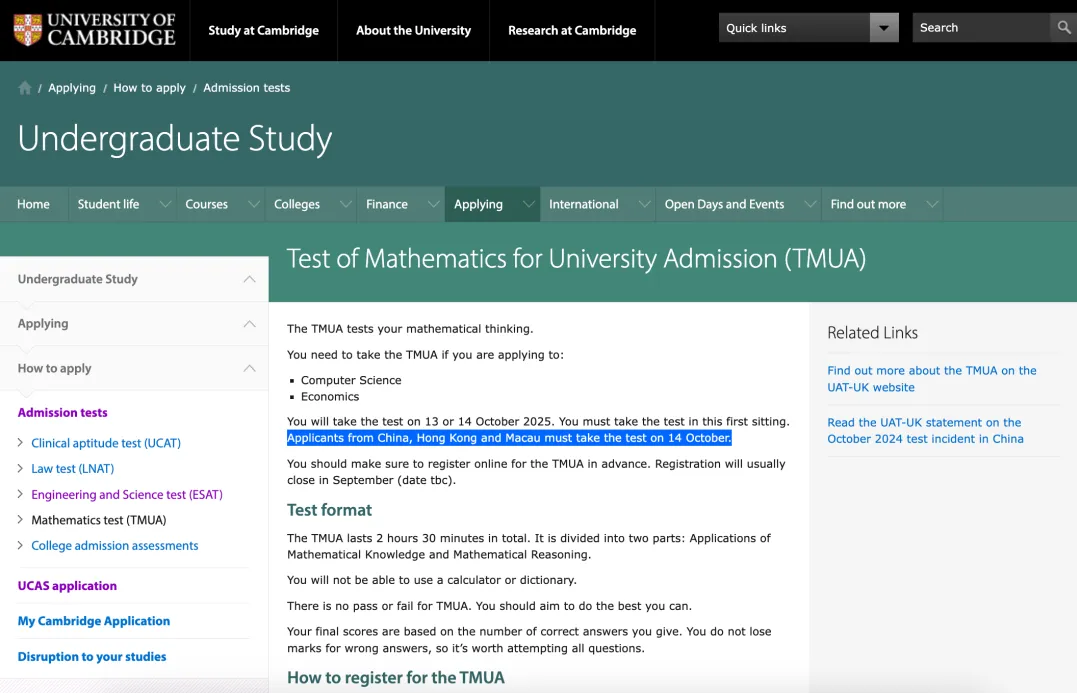Click the University of Cambridge crest logo
Viewport: 1077px width, 693px height.
pyautogui.click(x=27, y=30)
